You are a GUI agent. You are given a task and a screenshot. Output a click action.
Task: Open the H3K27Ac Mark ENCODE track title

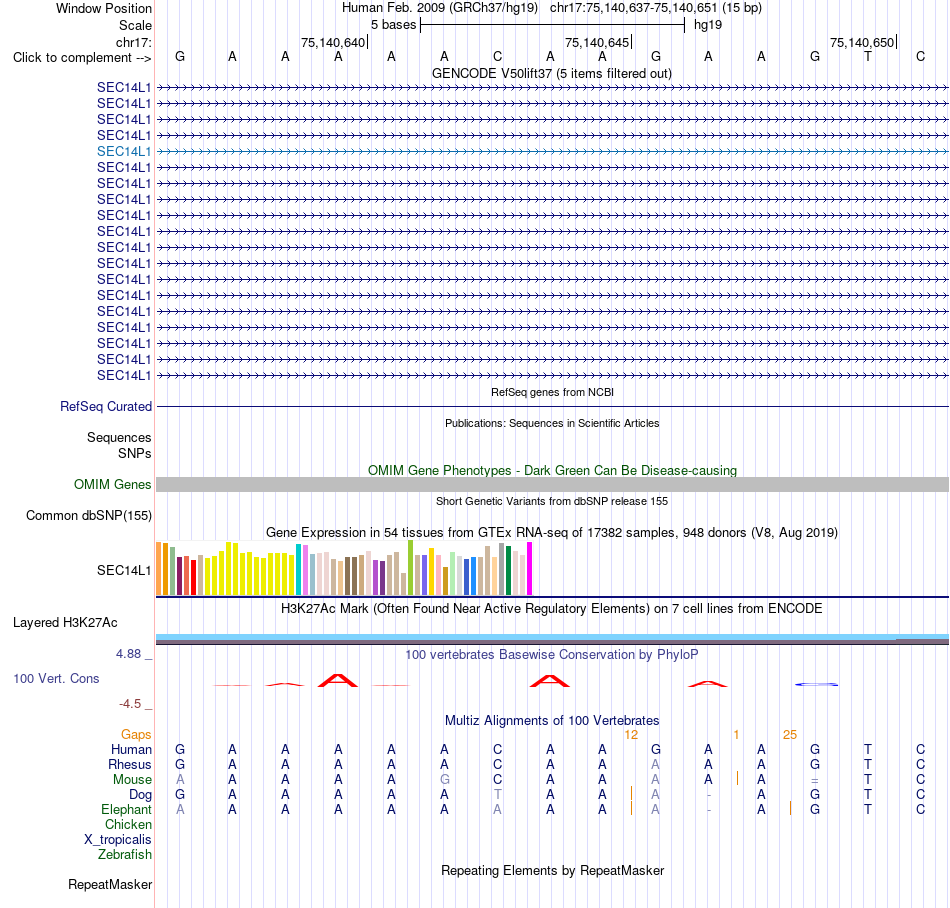[x=552, y=609]
